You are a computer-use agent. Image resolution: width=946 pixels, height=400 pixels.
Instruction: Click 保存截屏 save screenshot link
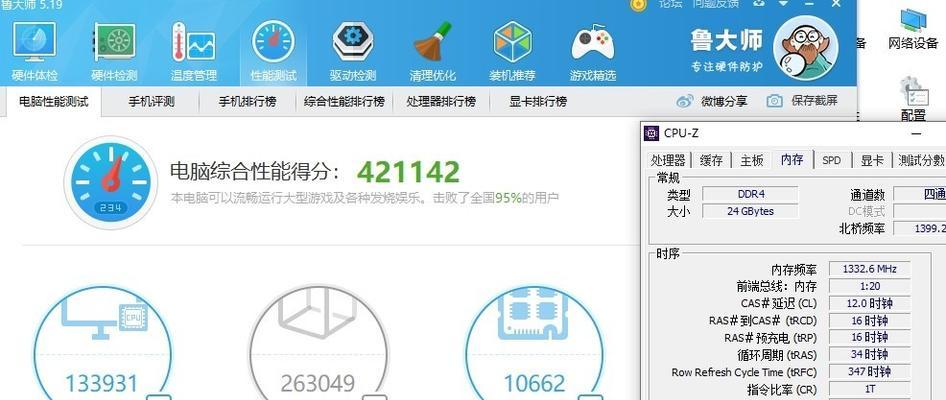click(x=814, y=101)
